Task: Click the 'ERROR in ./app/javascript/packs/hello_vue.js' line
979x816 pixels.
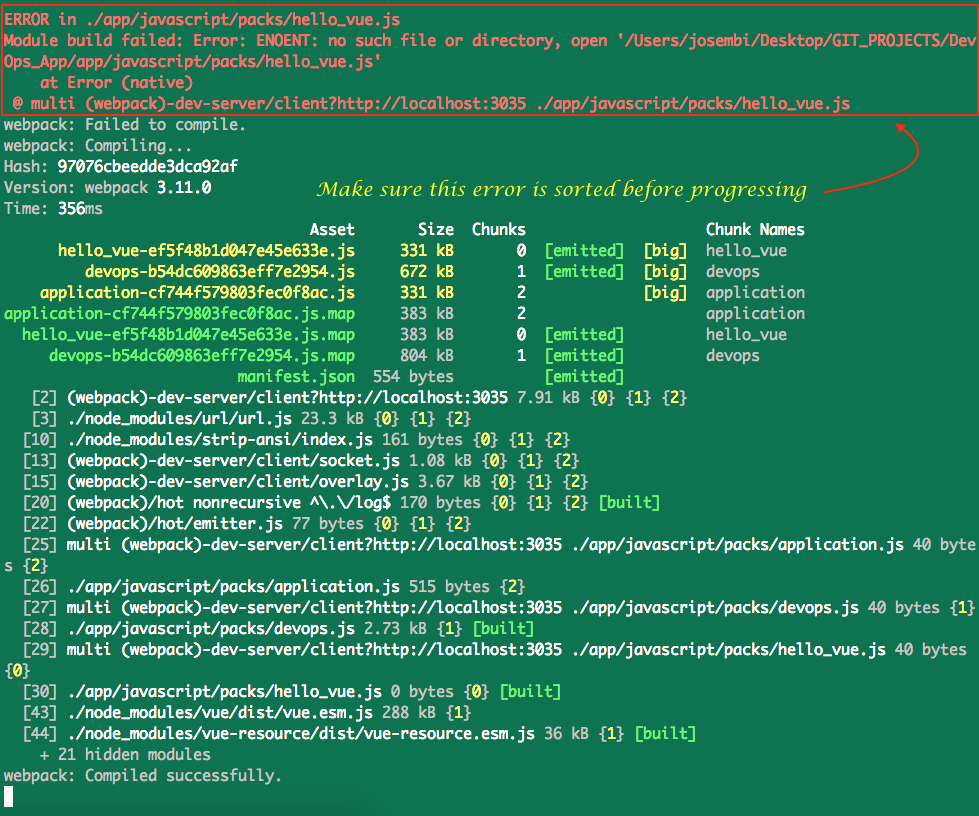Action: click(x=202, y=19)
